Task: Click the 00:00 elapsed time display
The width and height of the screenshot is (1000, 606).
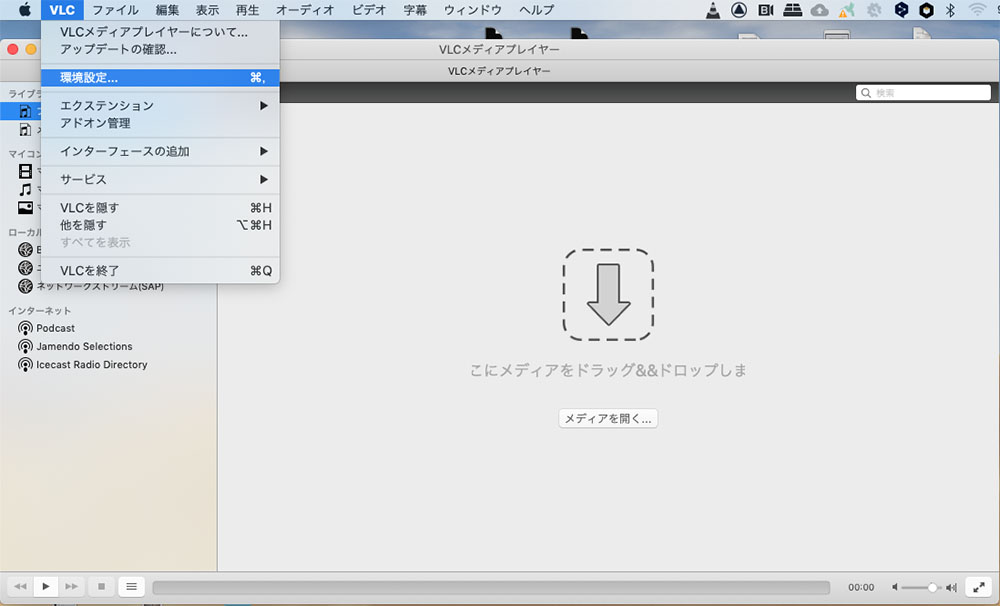Action: (x=861, y=587)
